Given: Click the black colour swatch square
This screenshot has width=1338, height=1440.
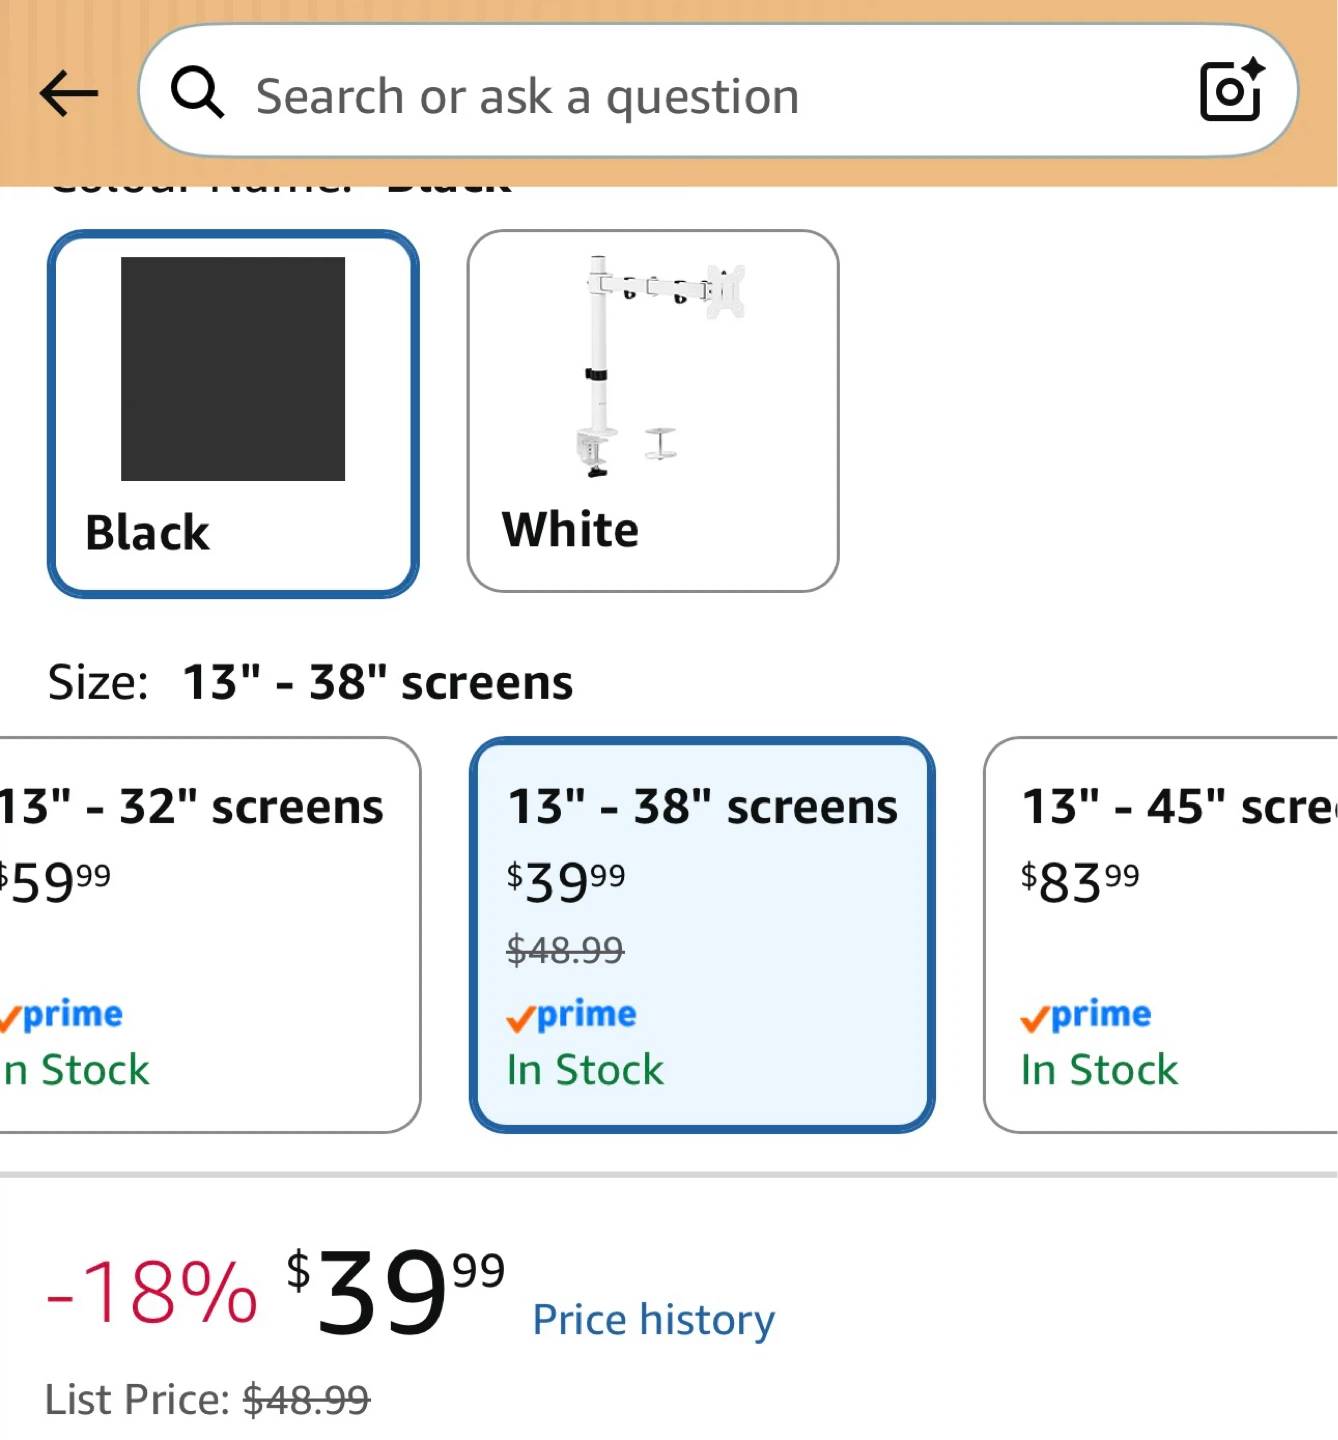Looking at the screenshot, I should pyautogui.click(x=233, y=369).
